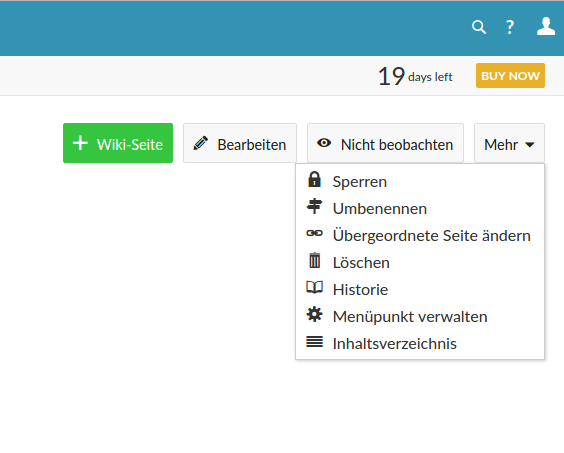Select Menüpunkt verwalten

click(420, 316)
